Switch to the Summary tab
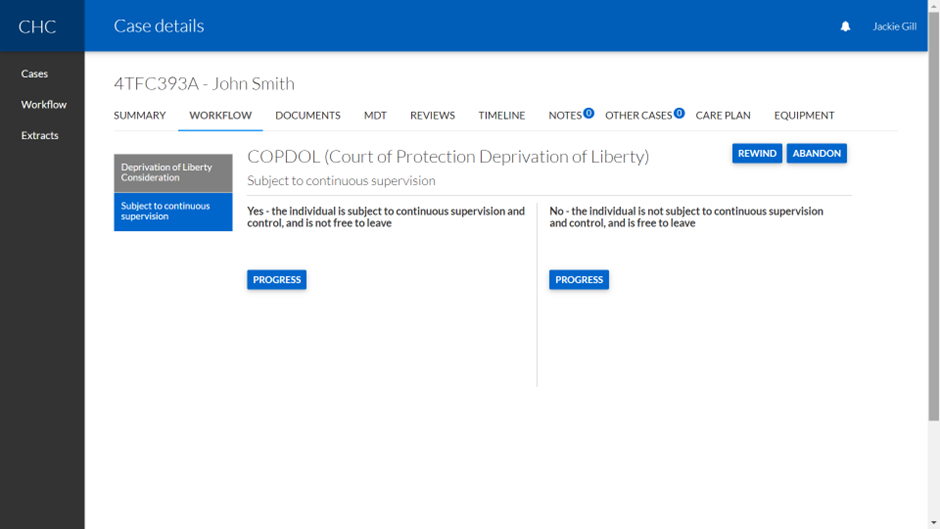 pyautogui.click(x=140, y=116)
